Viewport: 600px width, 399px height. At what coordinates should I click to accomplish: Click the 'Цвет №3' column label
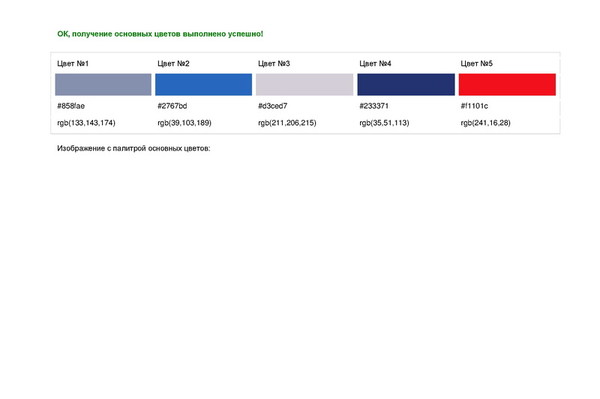(x=274, y=64)
